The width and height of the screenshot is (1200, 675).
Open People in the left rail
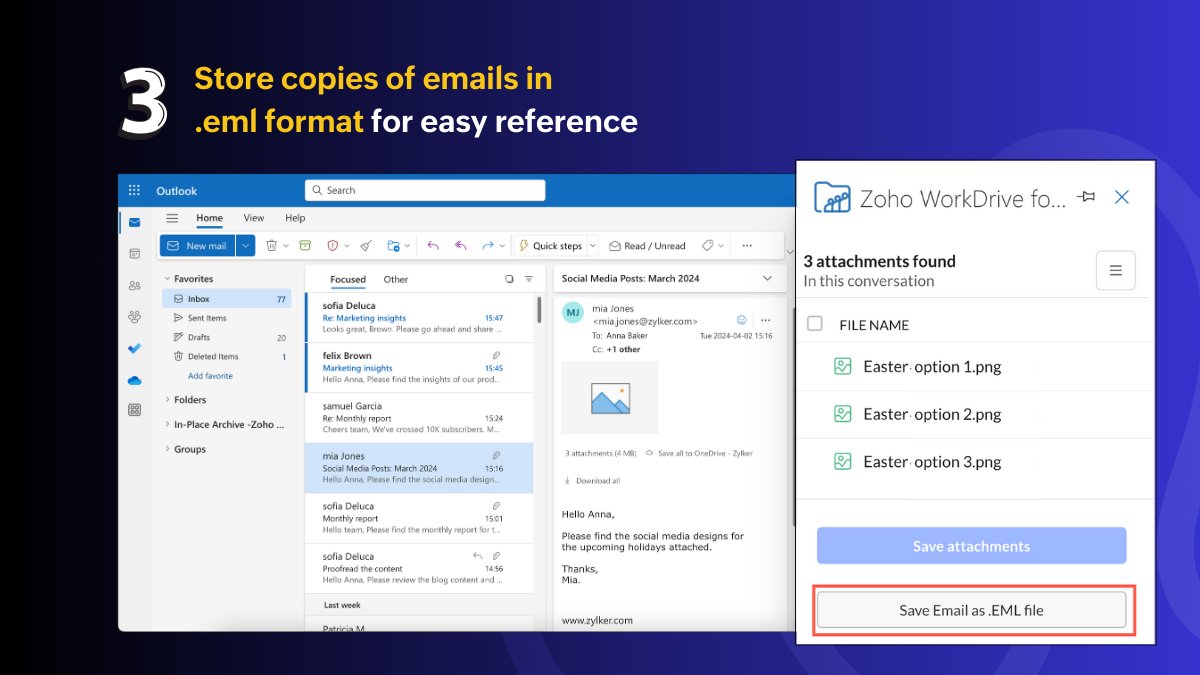tap(134, 285)
